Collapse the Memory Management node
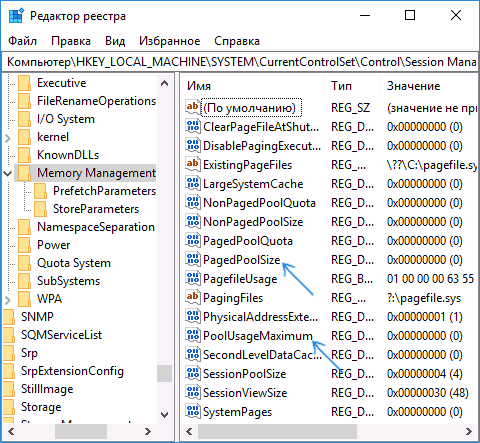The image size is (480, 443). coord(8,173)
